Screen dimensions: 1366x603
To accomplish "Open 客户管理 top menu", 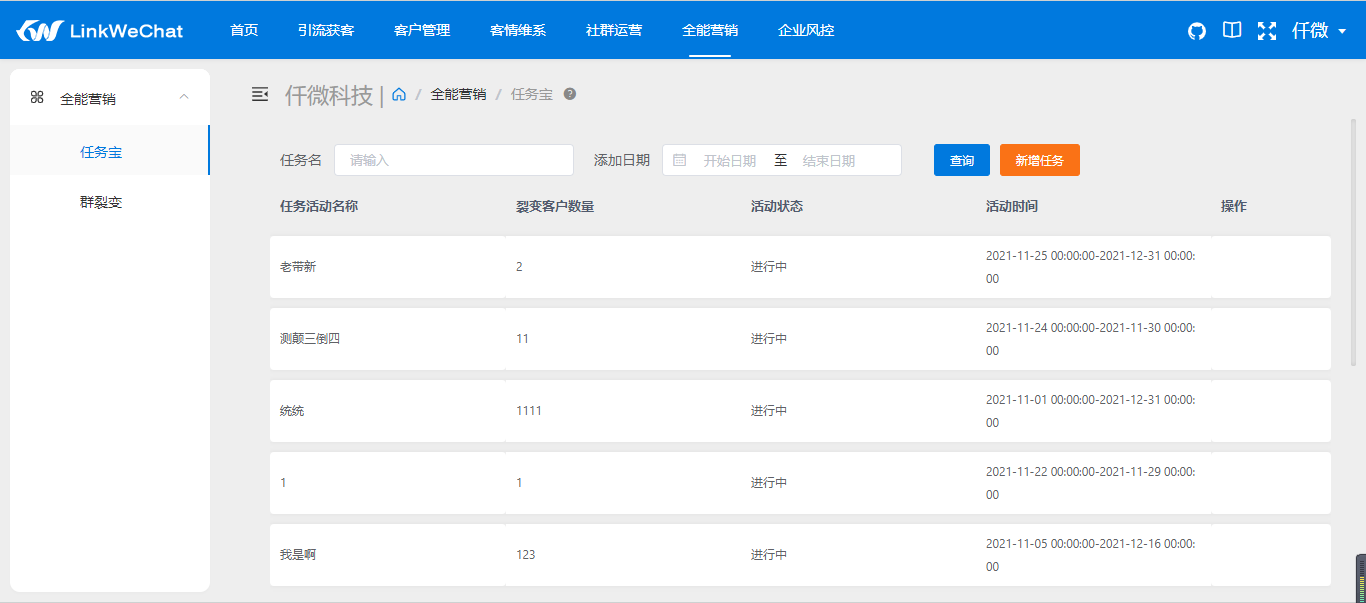I will (422, 30).
